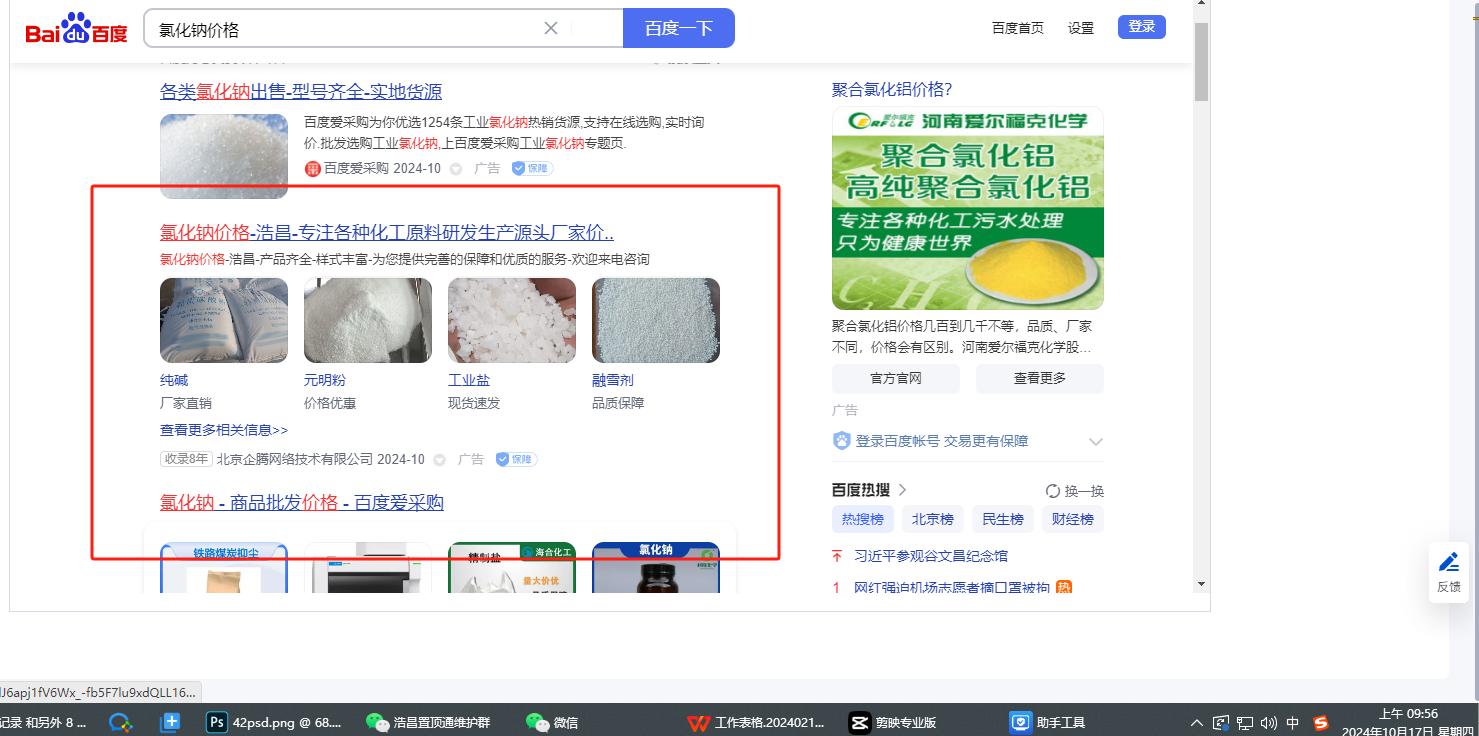1479x736 pixels.
Task: Click the 元明粉 product image
Action: [x=368, y=320]
